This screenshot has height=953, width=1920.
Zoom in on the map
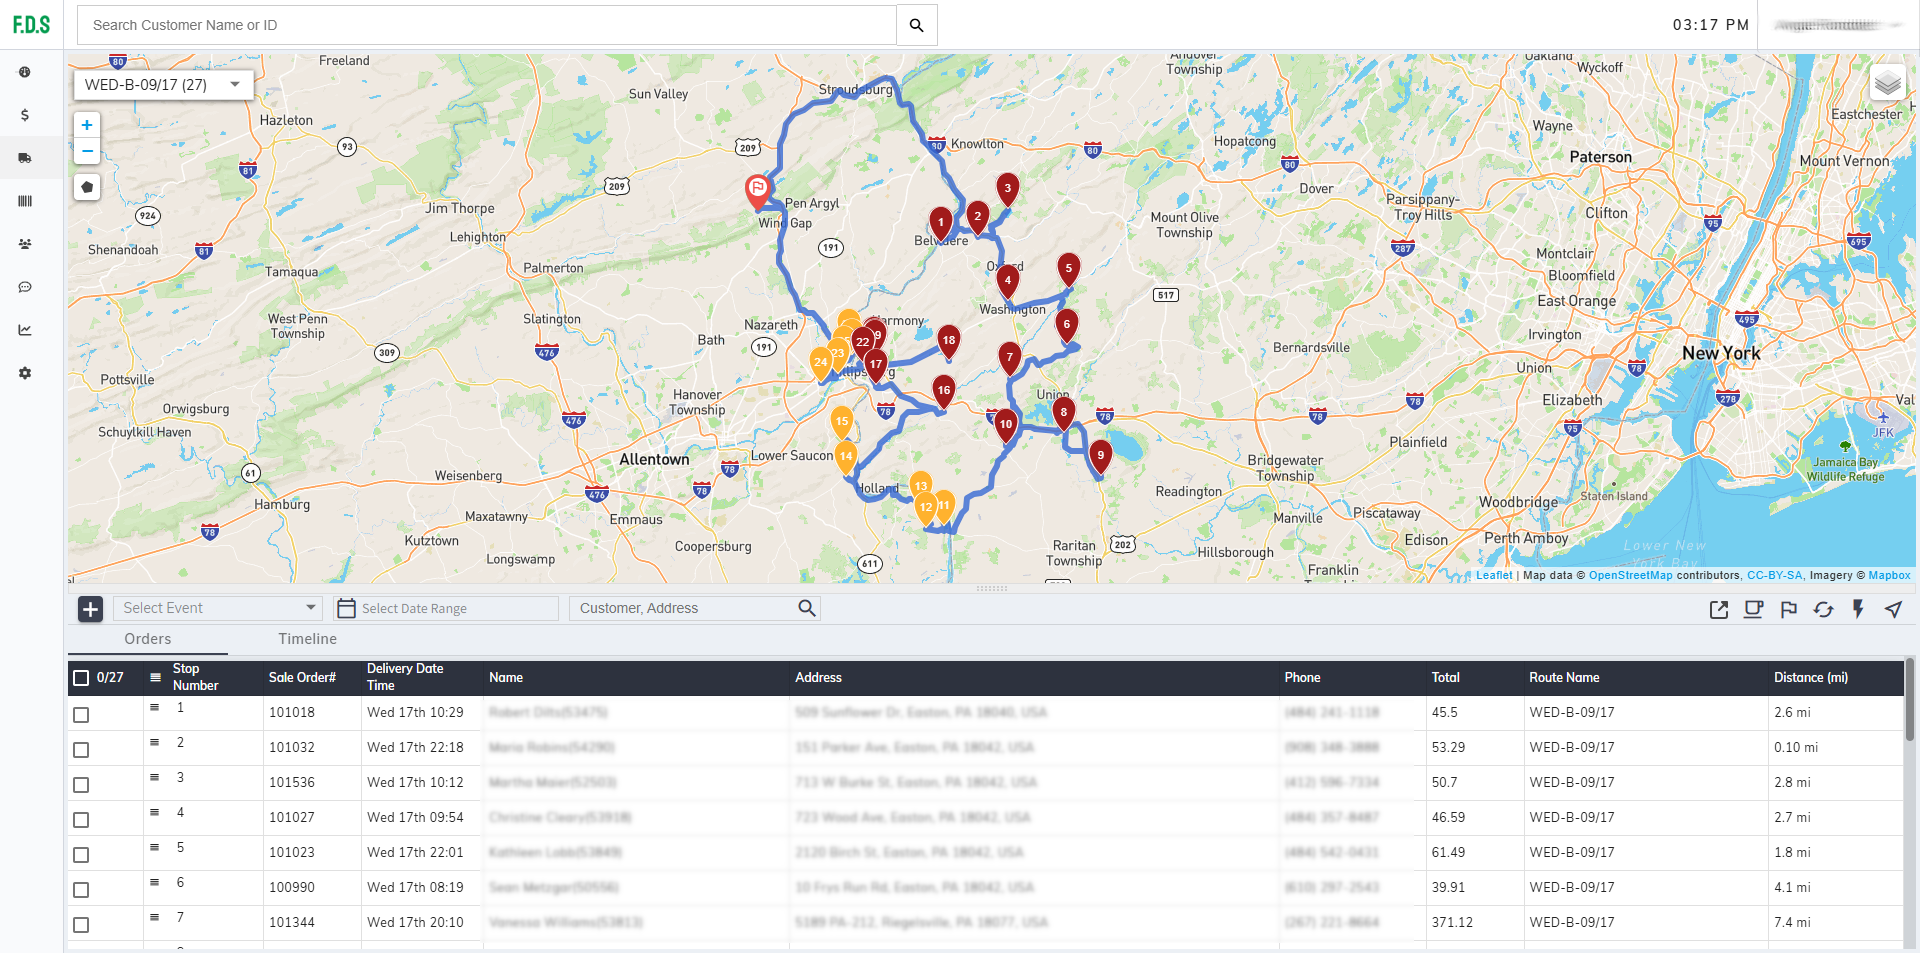point(87,125)
